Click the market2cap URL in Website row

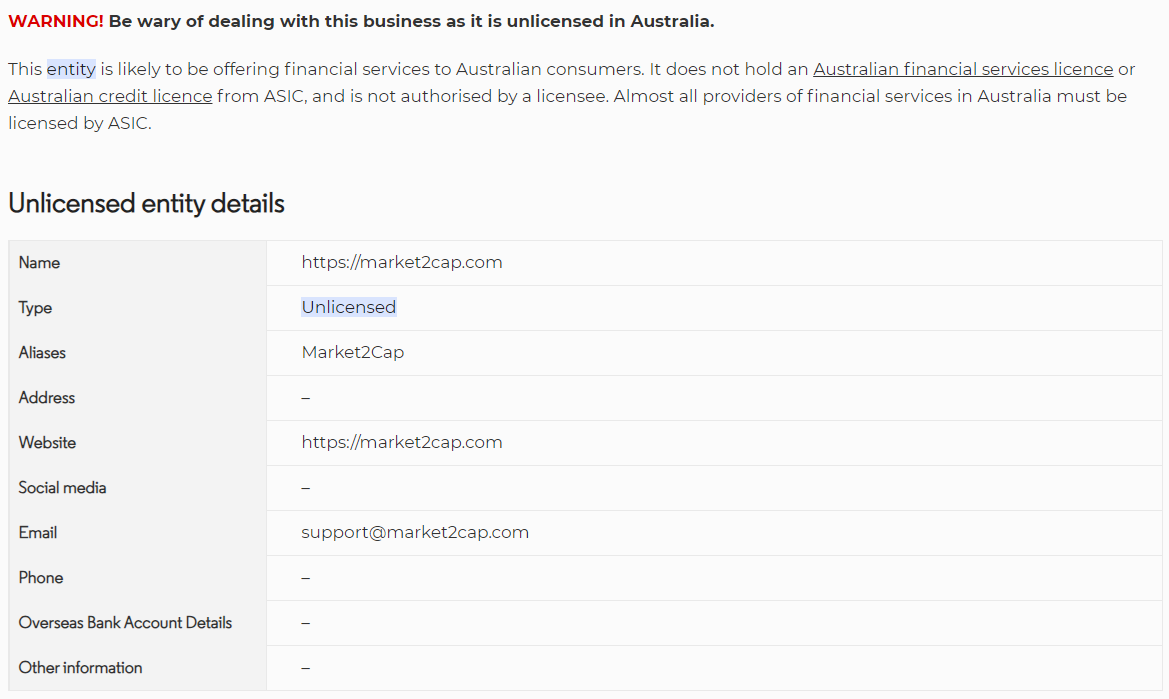coord(401,443)
